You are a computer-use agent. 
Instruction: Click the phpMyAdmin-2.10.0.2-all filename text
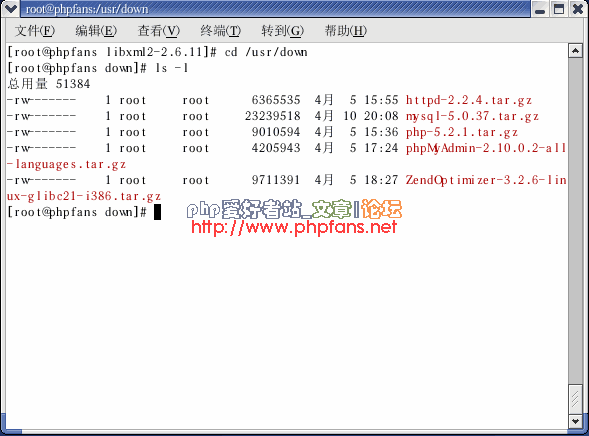click(486, 148)
